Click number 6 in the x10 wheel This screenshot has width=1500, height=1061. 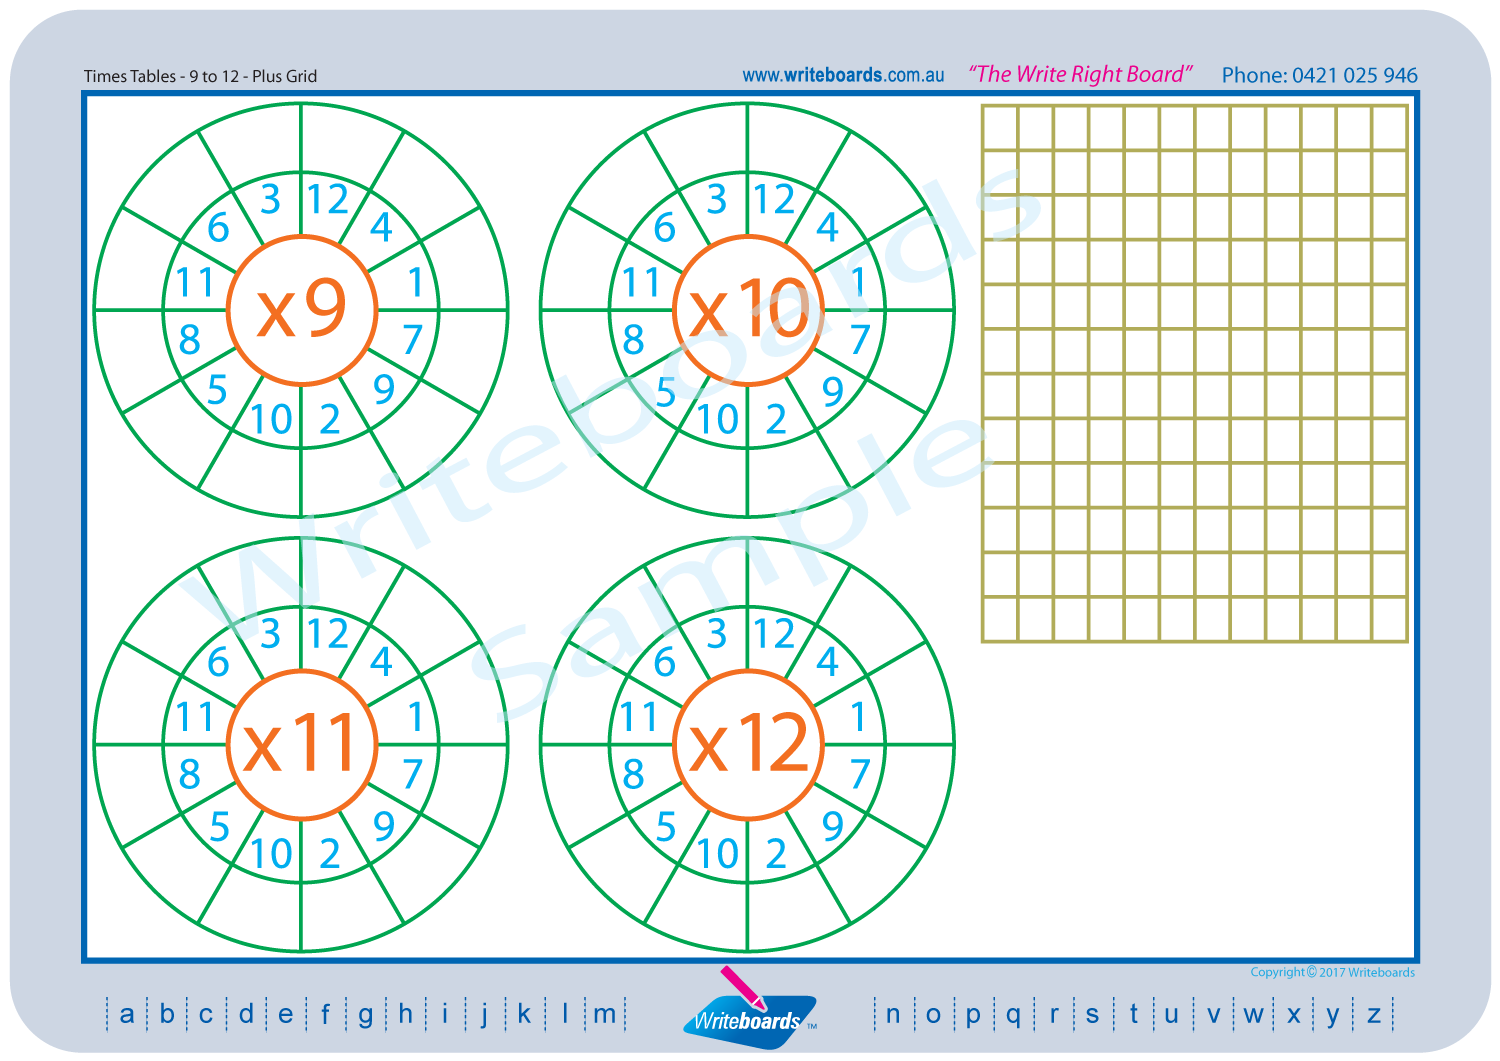pos(665,228)
